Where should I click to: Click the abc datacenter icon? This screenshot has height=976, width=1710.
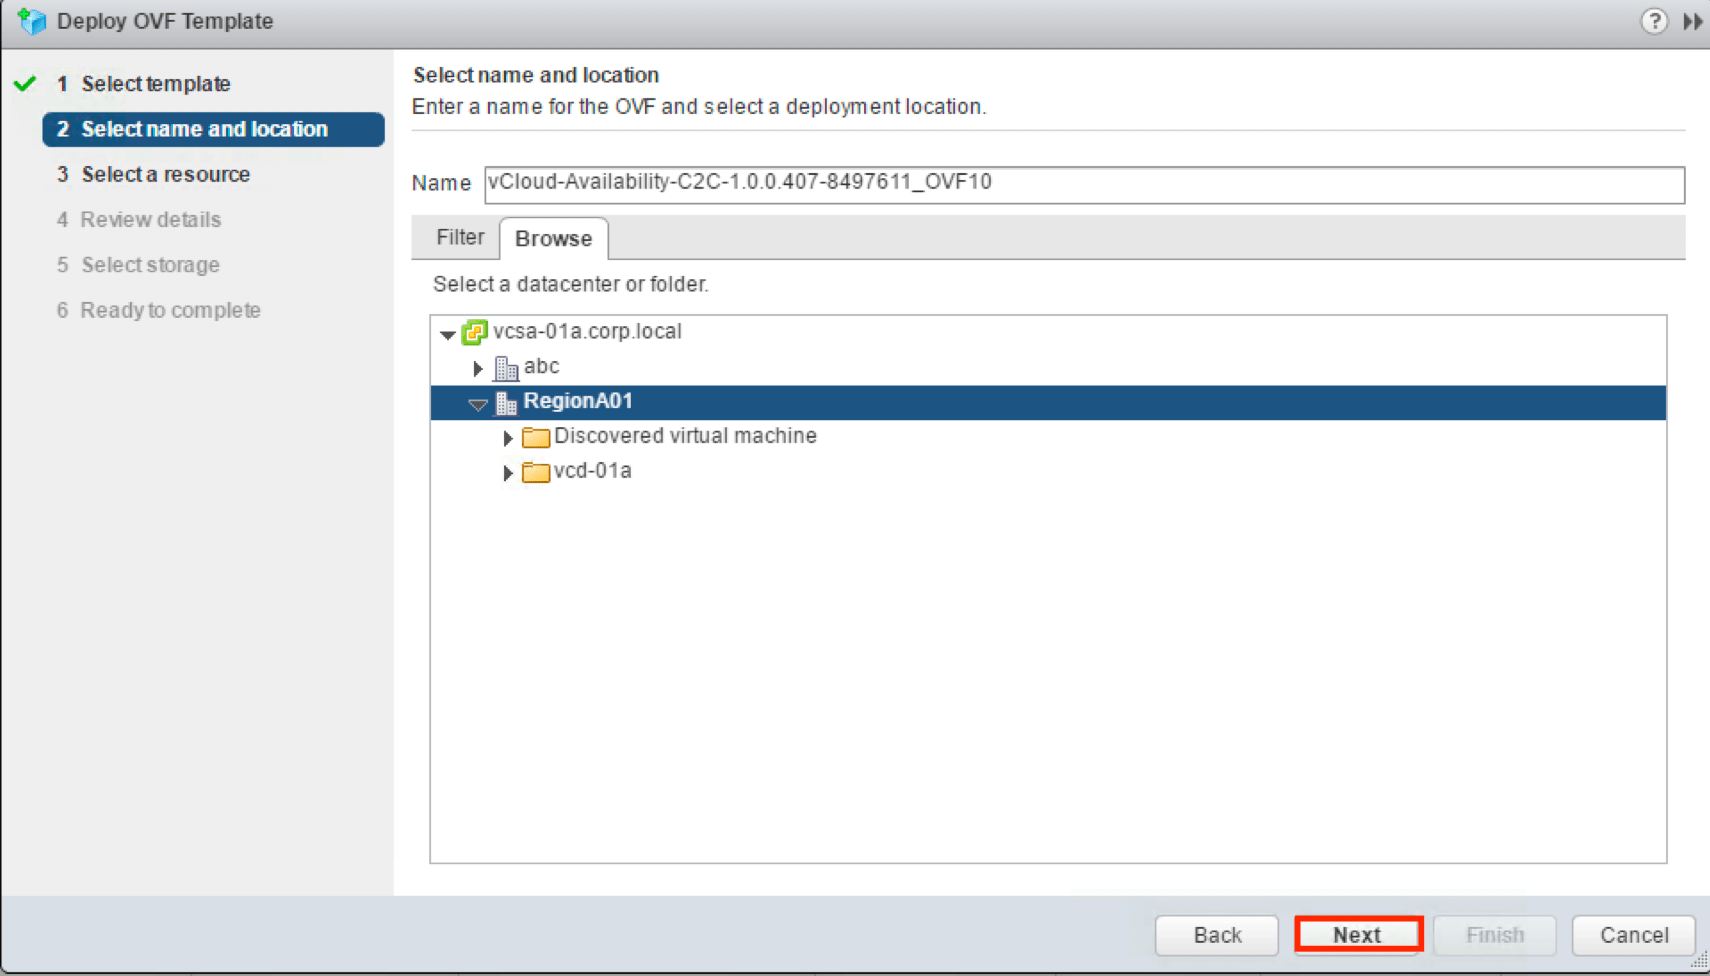506,368
